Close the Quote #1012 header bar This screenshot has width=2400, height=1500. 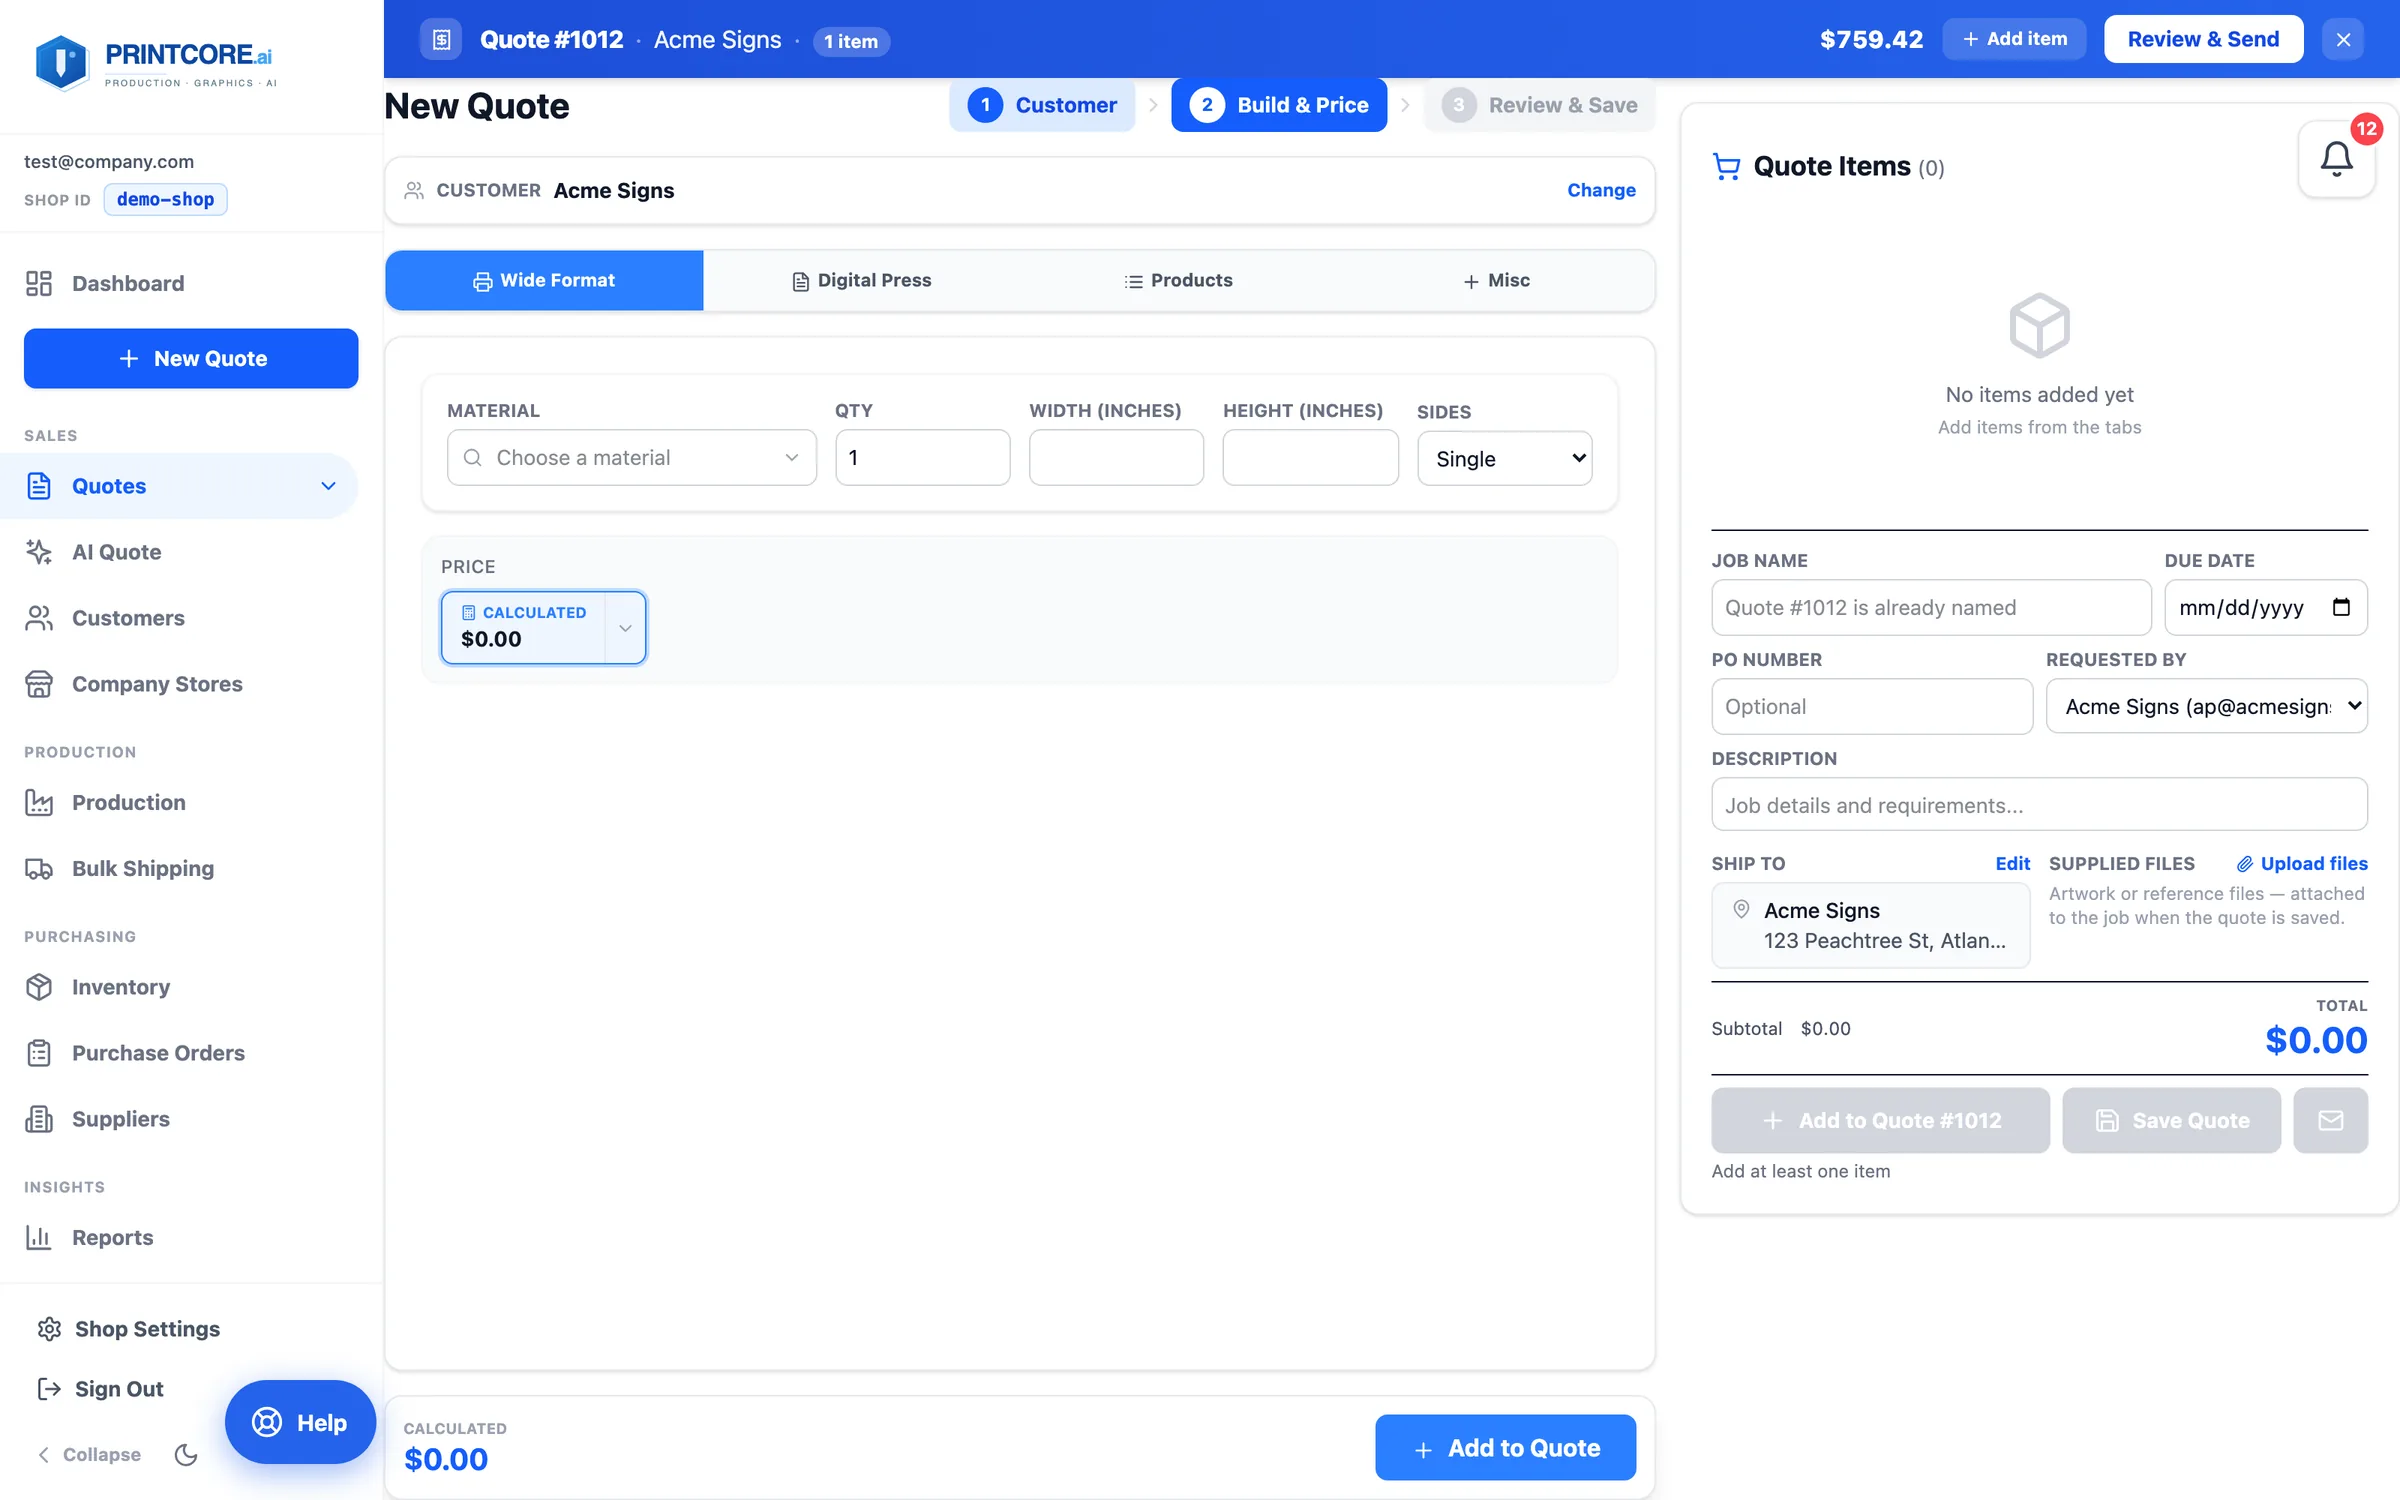(2343, 40)
